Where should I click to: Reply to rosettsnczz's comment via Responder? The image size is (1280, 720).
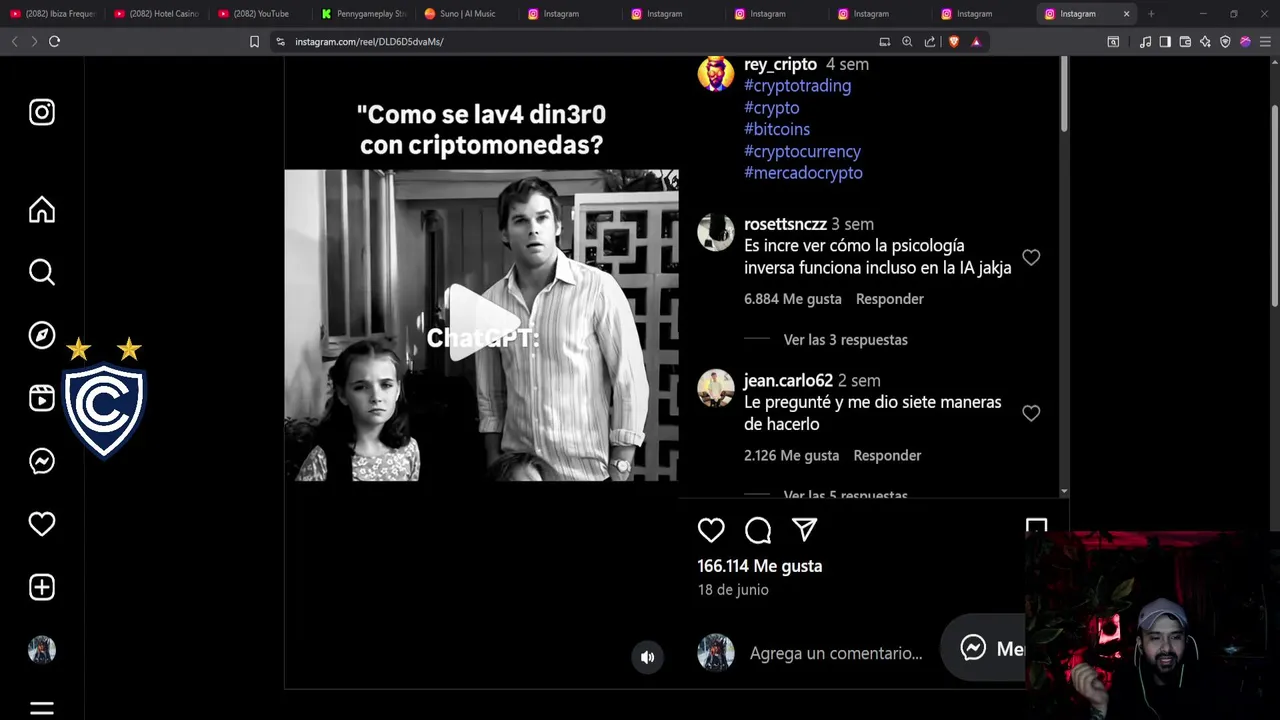click(890, 299)
